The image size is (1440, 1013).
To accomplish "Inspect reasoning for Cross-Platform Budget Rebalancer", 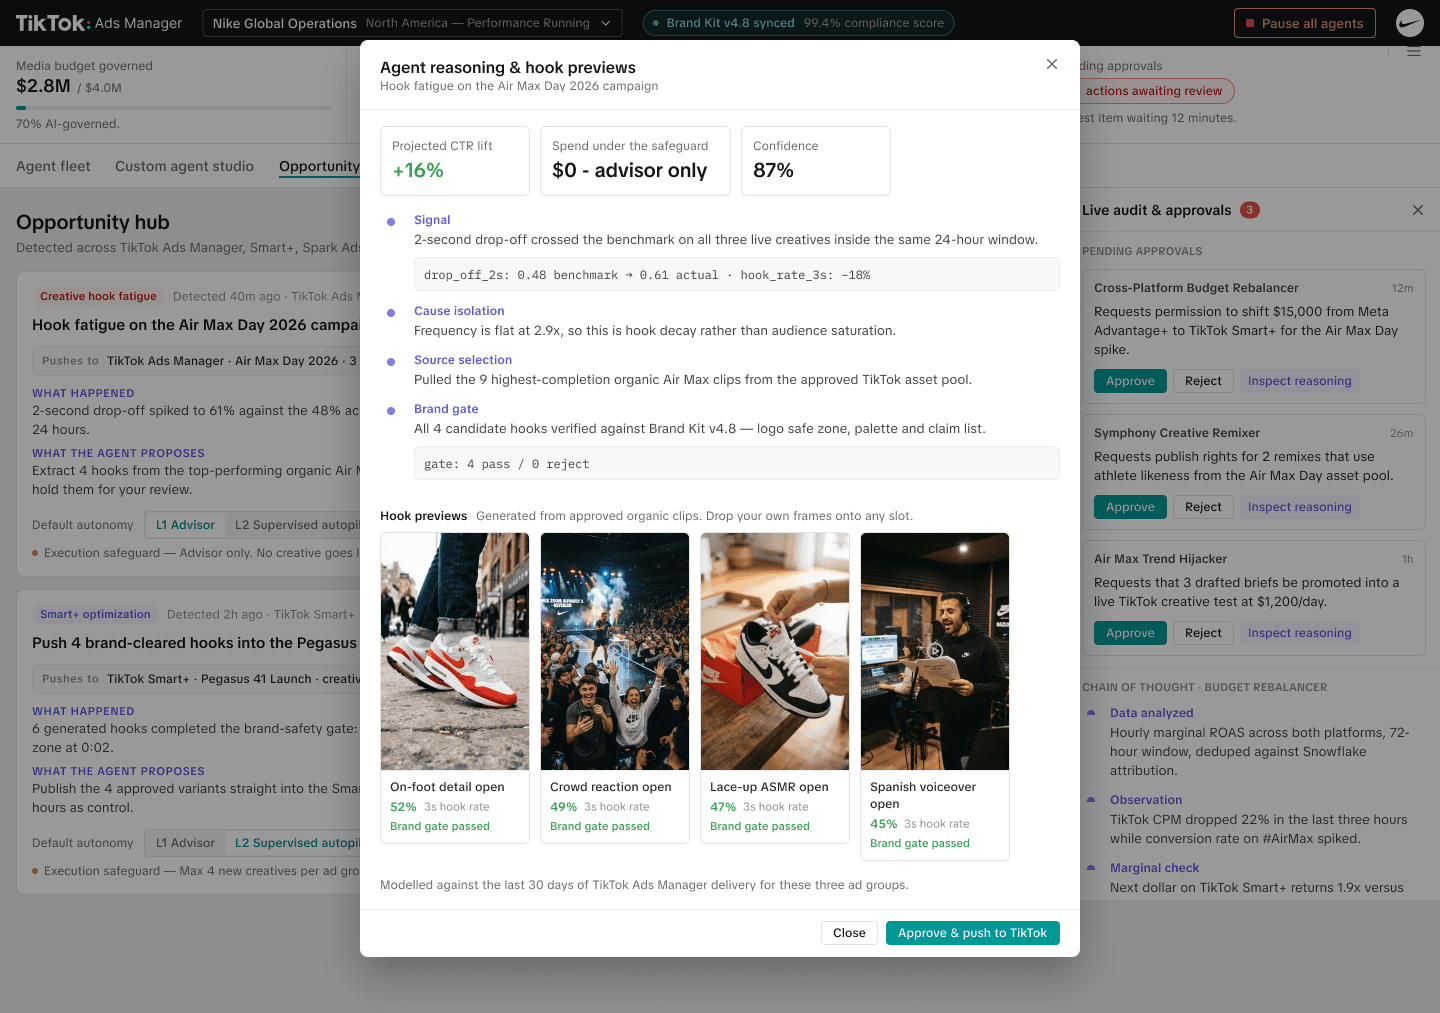I will [x=1299, y=381].
